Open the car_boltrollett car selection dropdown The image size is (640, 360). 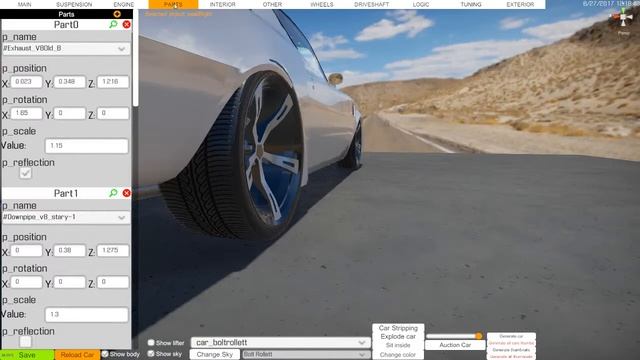(280, 342)
